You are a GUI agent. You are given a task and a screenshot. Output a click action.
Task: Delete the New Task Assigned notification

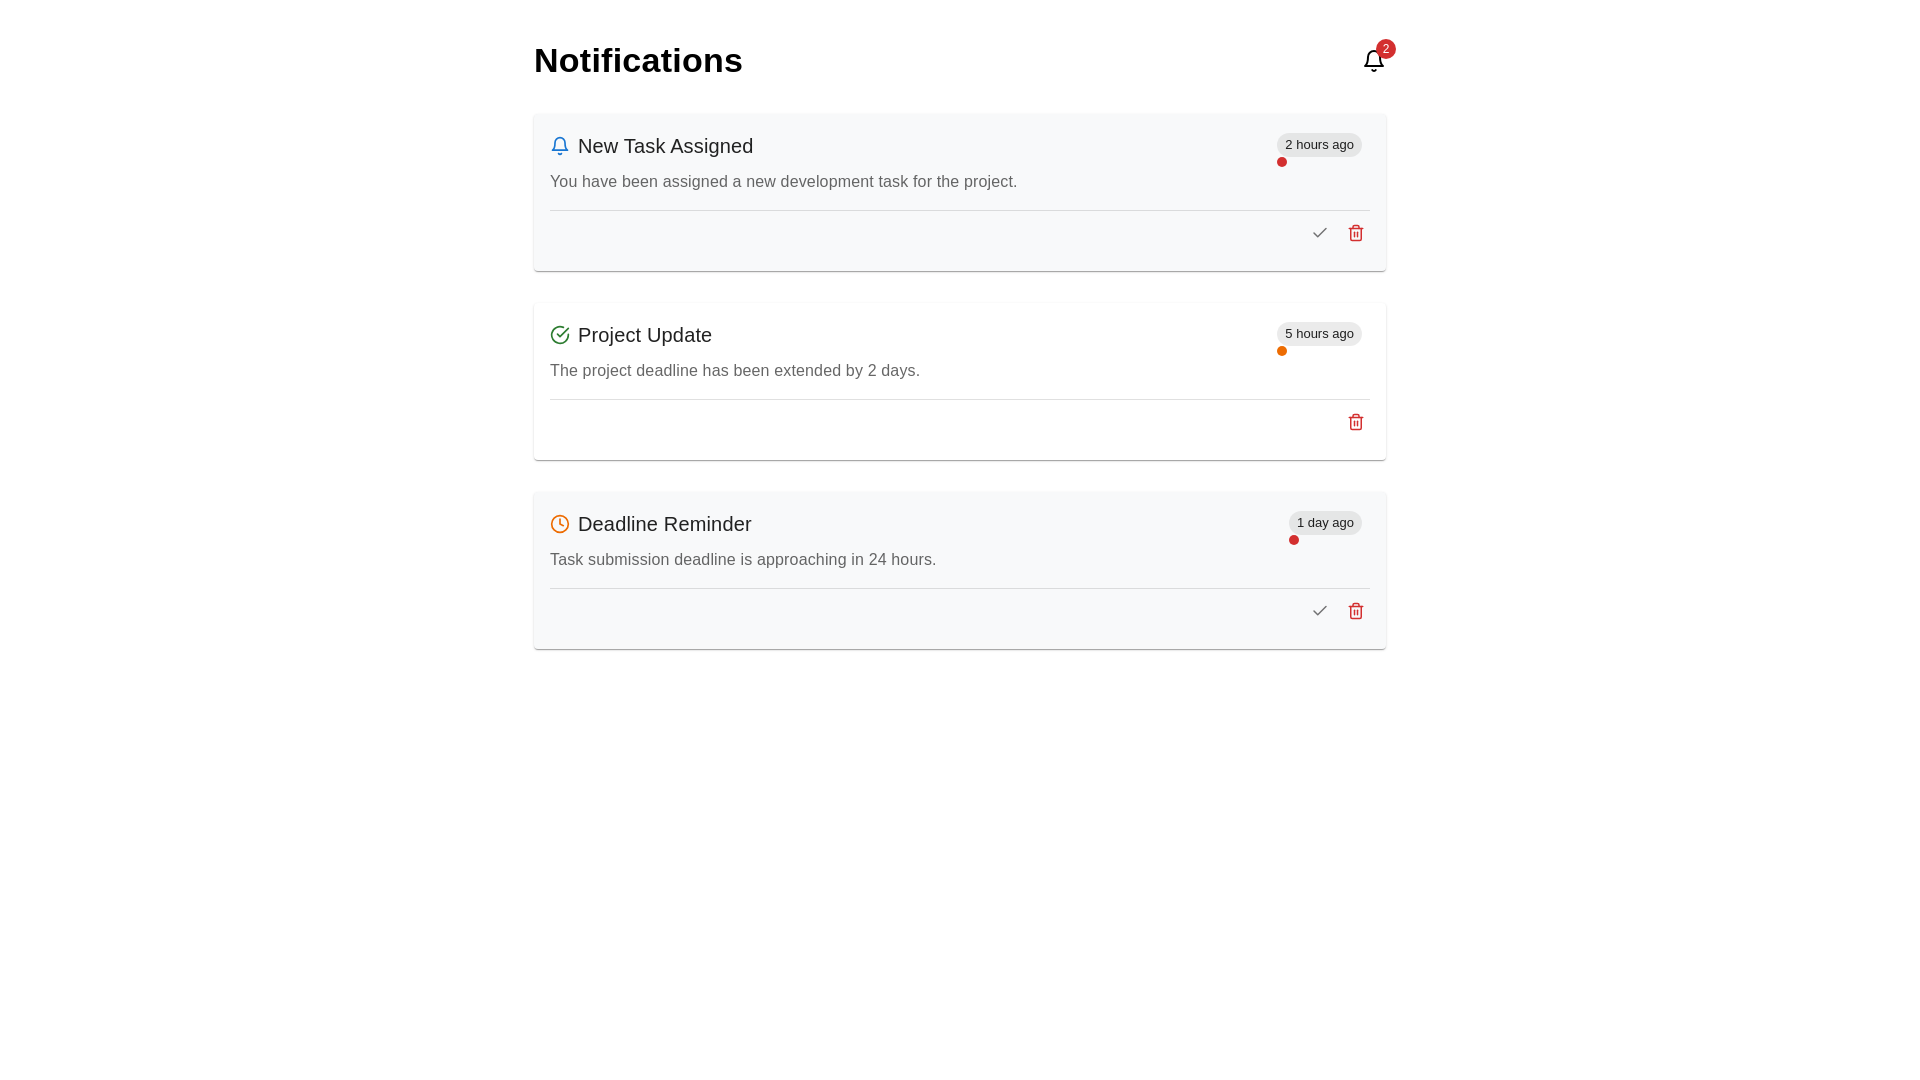click(1355, 233)
